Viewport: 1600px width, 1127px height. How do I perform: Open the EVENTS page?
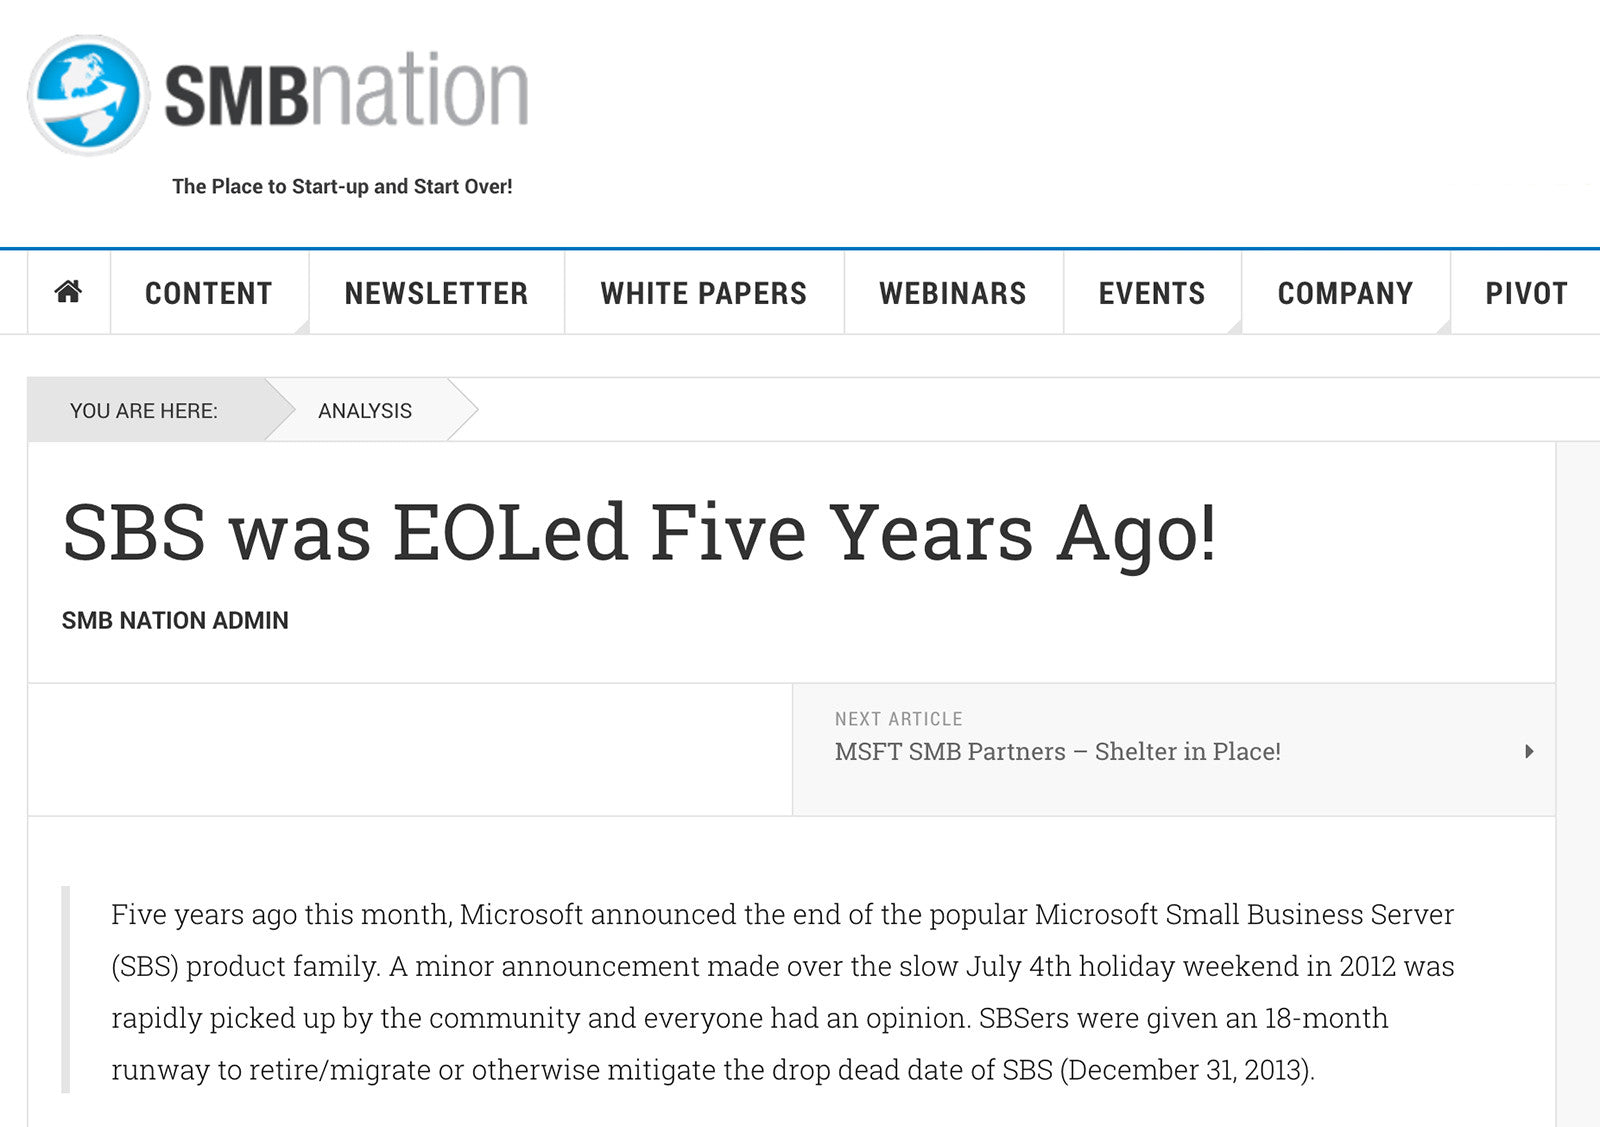coord(1152,292)
